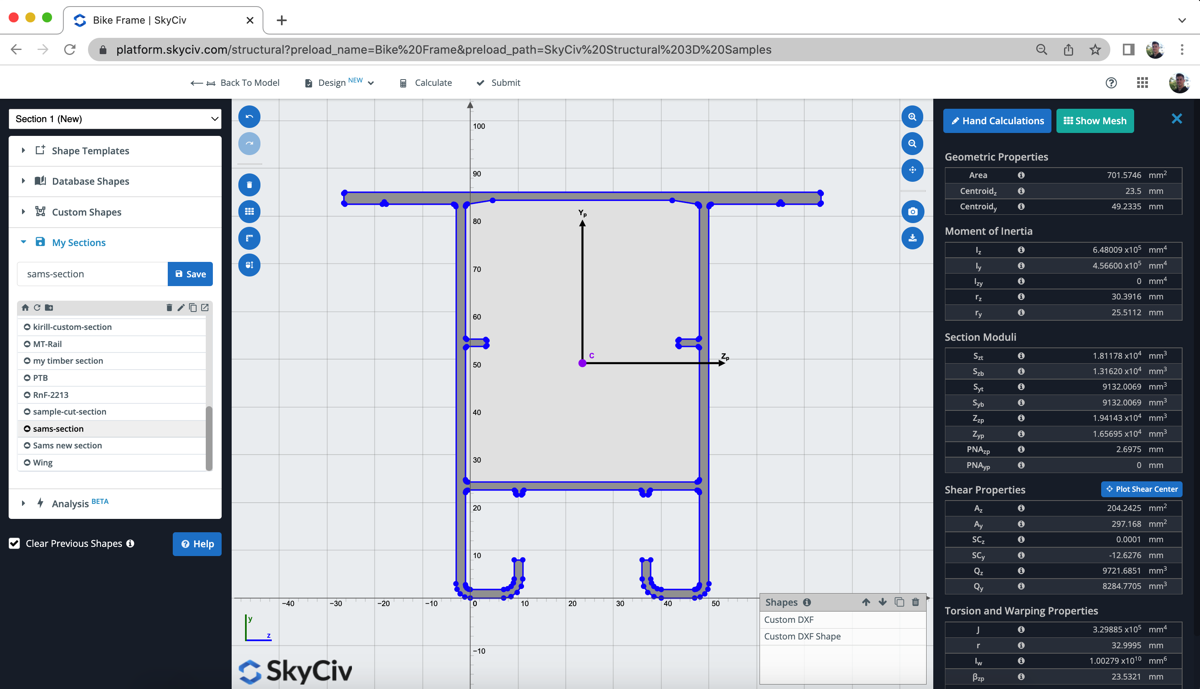Duplicate shape using copy icon in Shapes panel

899,601
